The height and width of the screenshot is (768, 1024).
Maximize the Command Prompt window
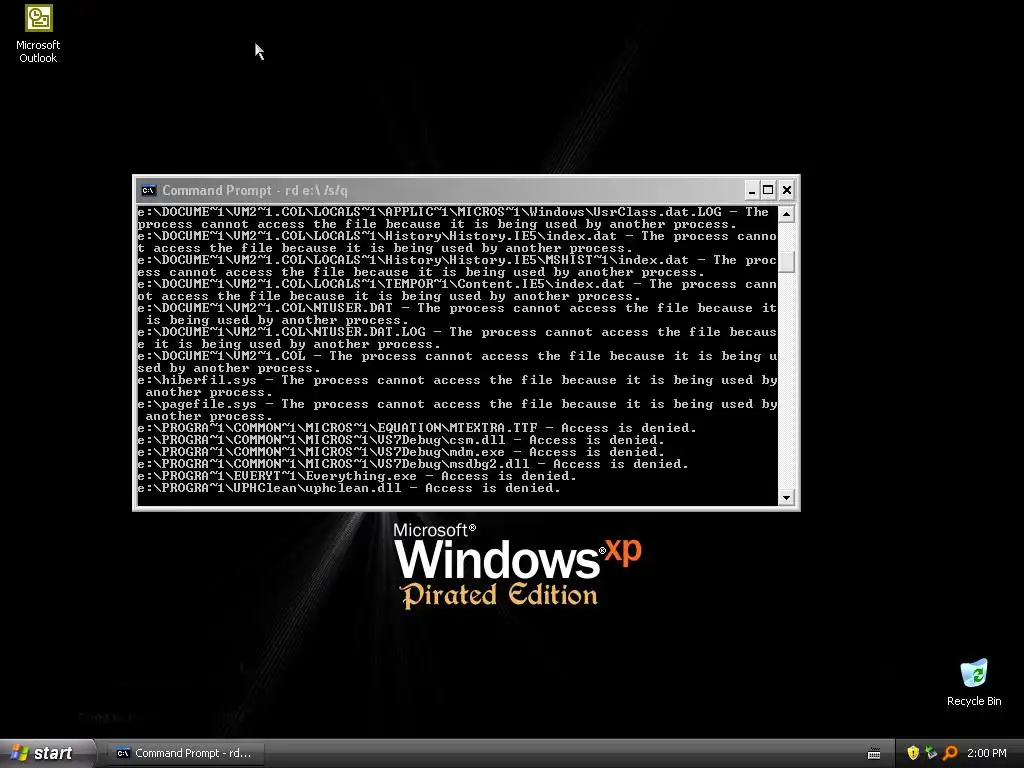coord(769,190)
